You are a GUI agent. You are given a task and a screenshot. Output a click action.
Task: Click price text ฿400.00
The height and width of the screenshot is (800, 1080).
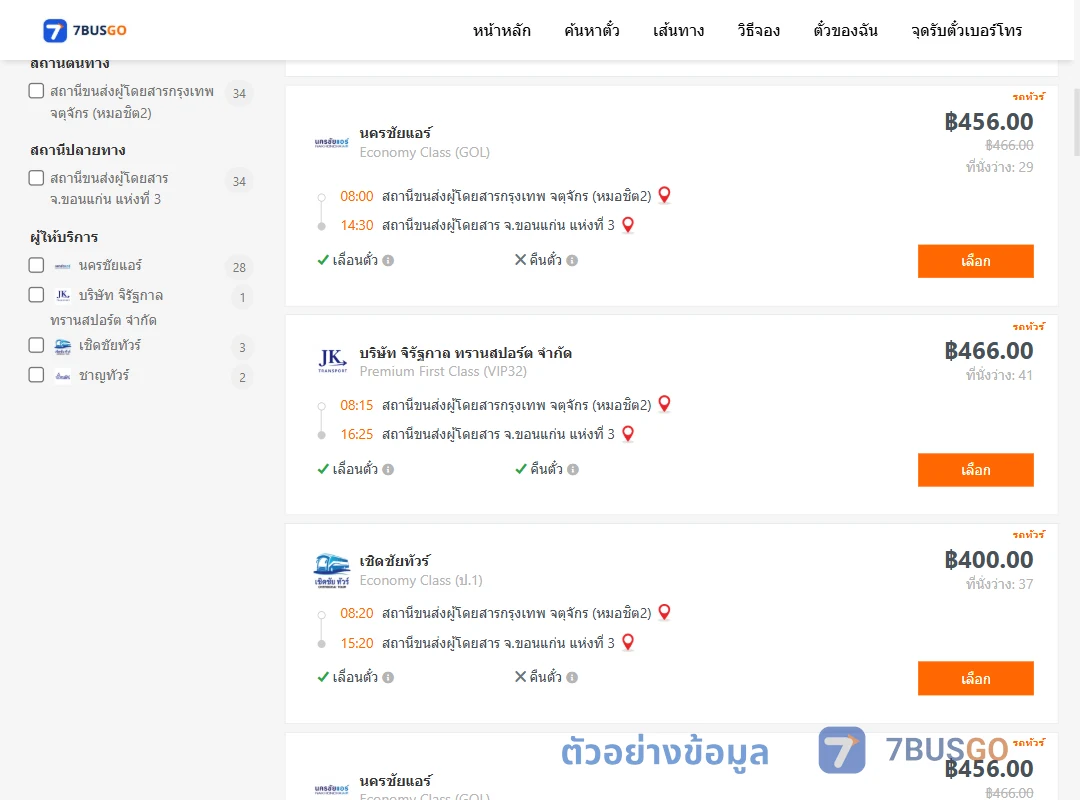[x=988, y=560]
